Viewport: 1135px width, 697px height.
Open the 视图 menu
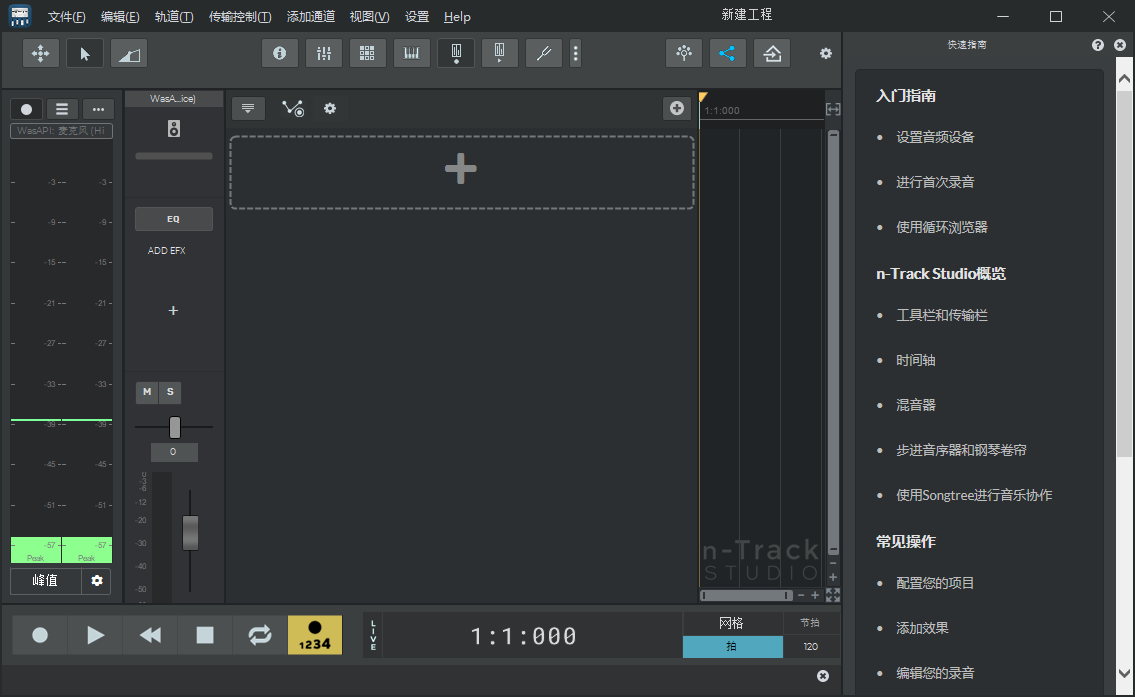369,16
